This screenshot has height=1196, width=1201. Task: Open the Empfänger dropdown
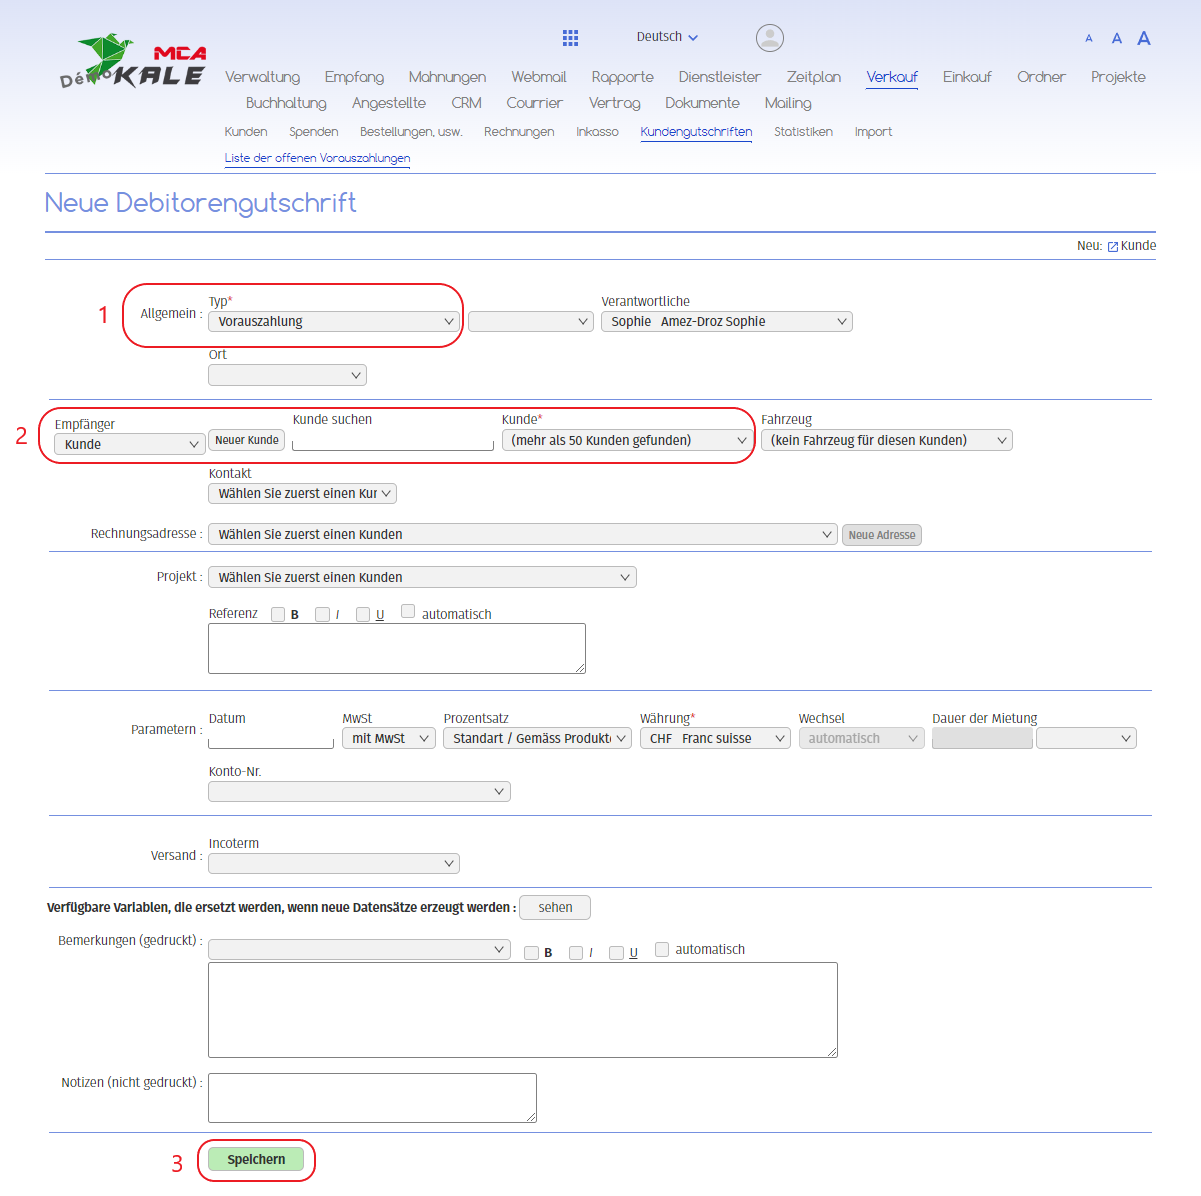pos(130,444)
